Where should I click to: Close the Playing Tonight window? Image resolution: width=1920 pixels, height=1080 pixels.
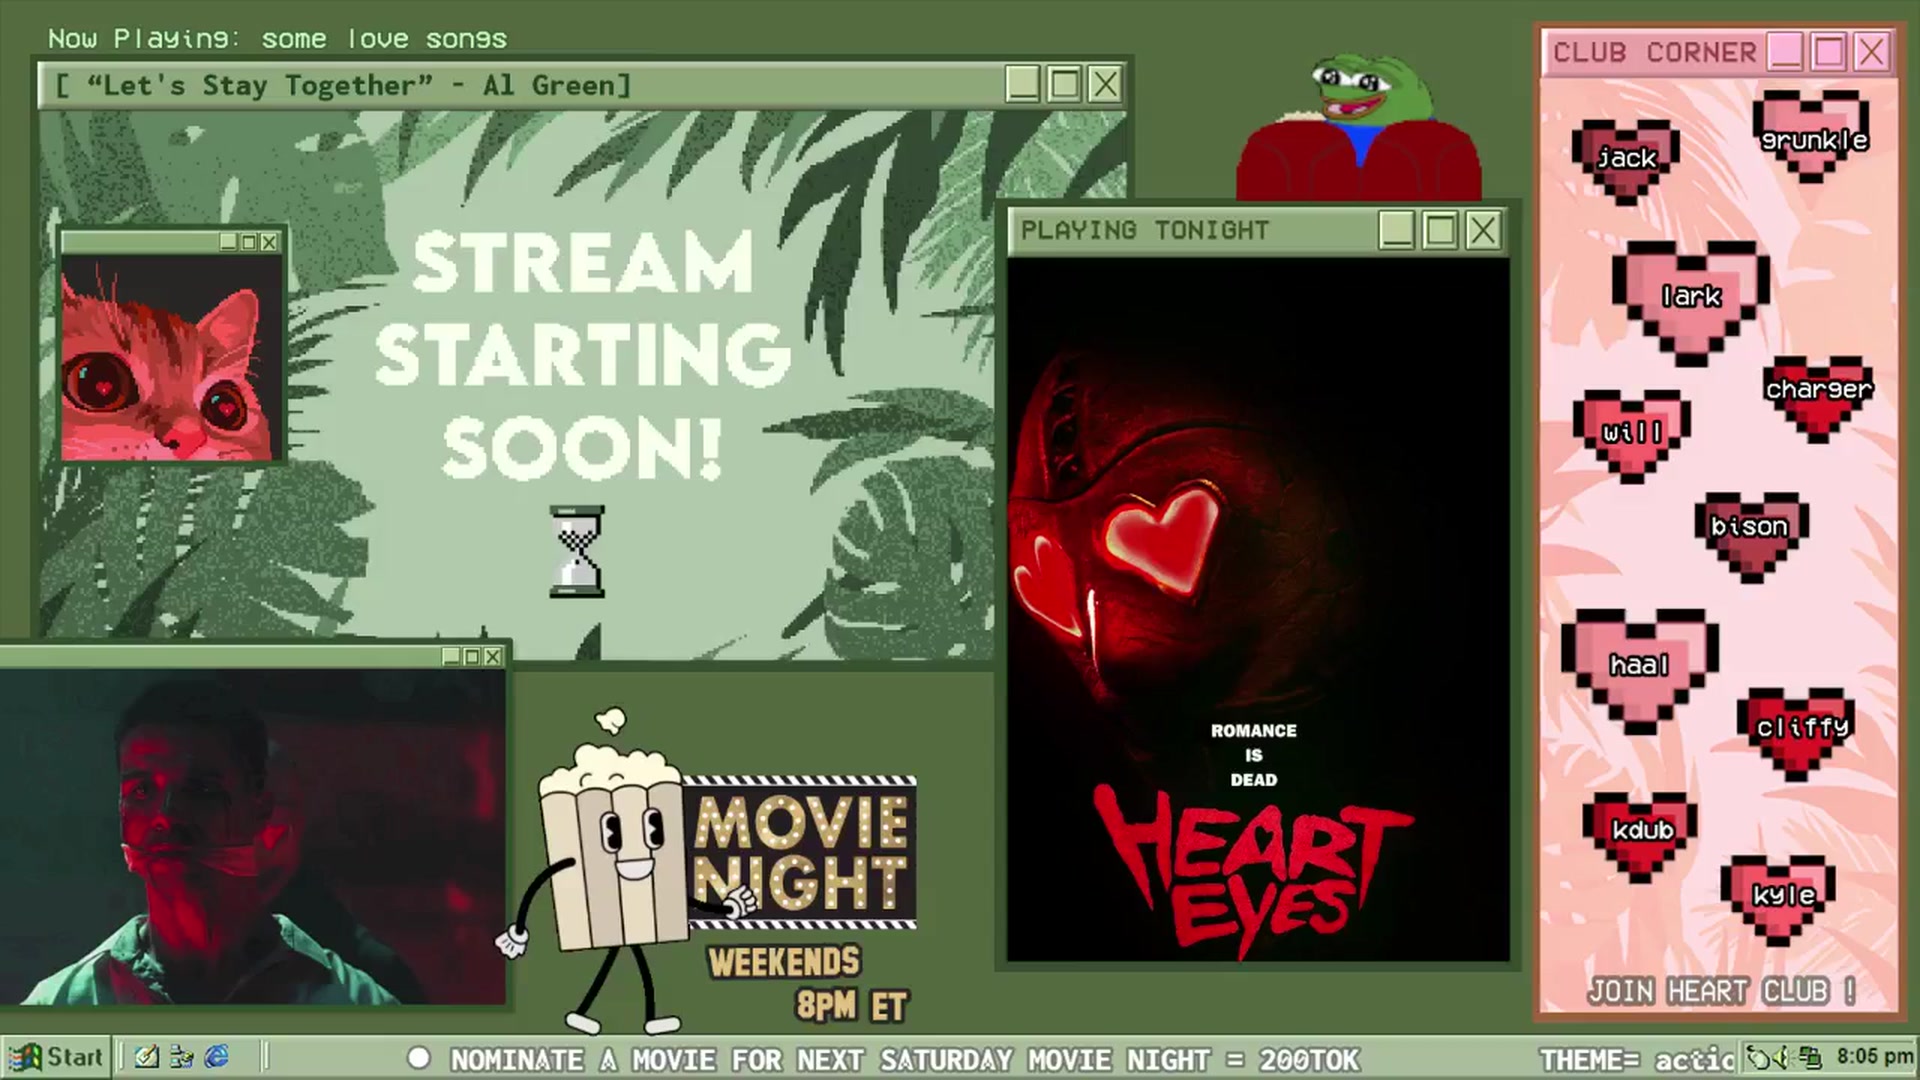tap(1483, 230)
